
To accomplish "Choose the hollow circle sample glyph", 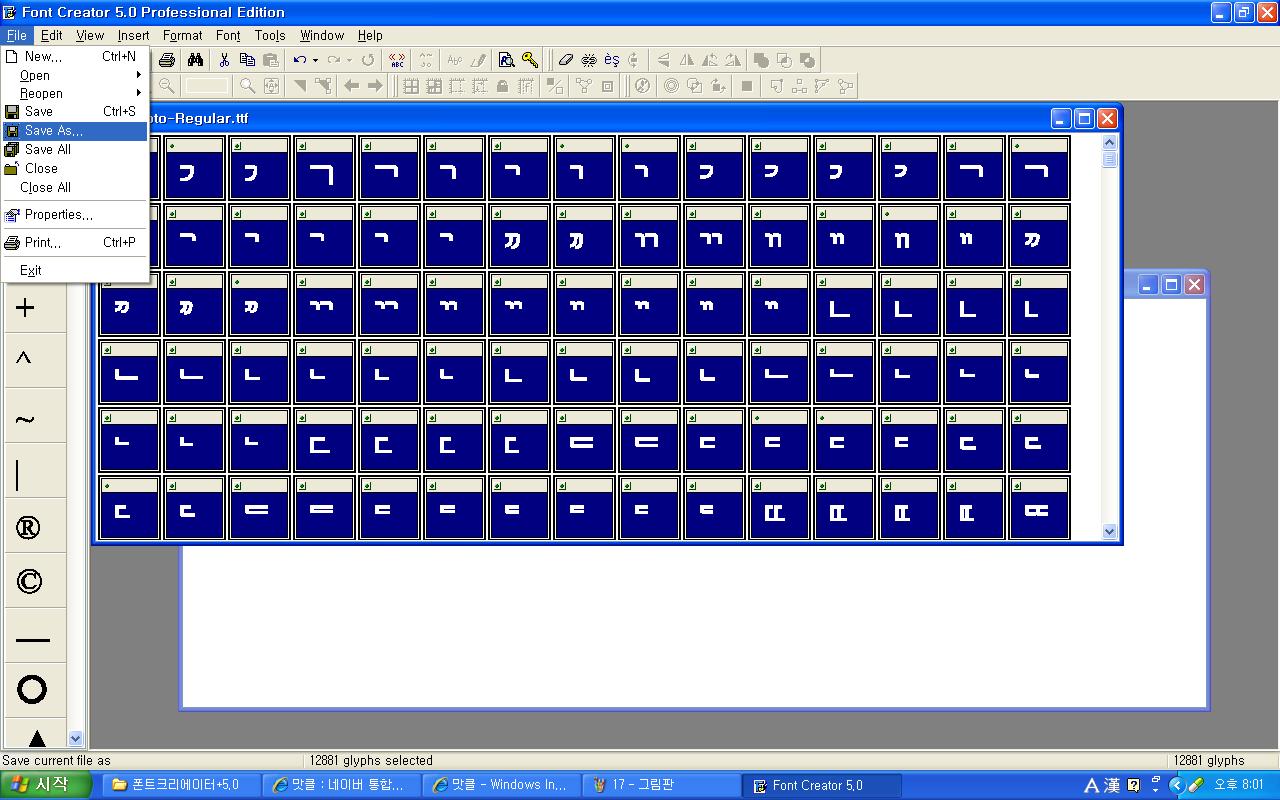I will 32,689.
